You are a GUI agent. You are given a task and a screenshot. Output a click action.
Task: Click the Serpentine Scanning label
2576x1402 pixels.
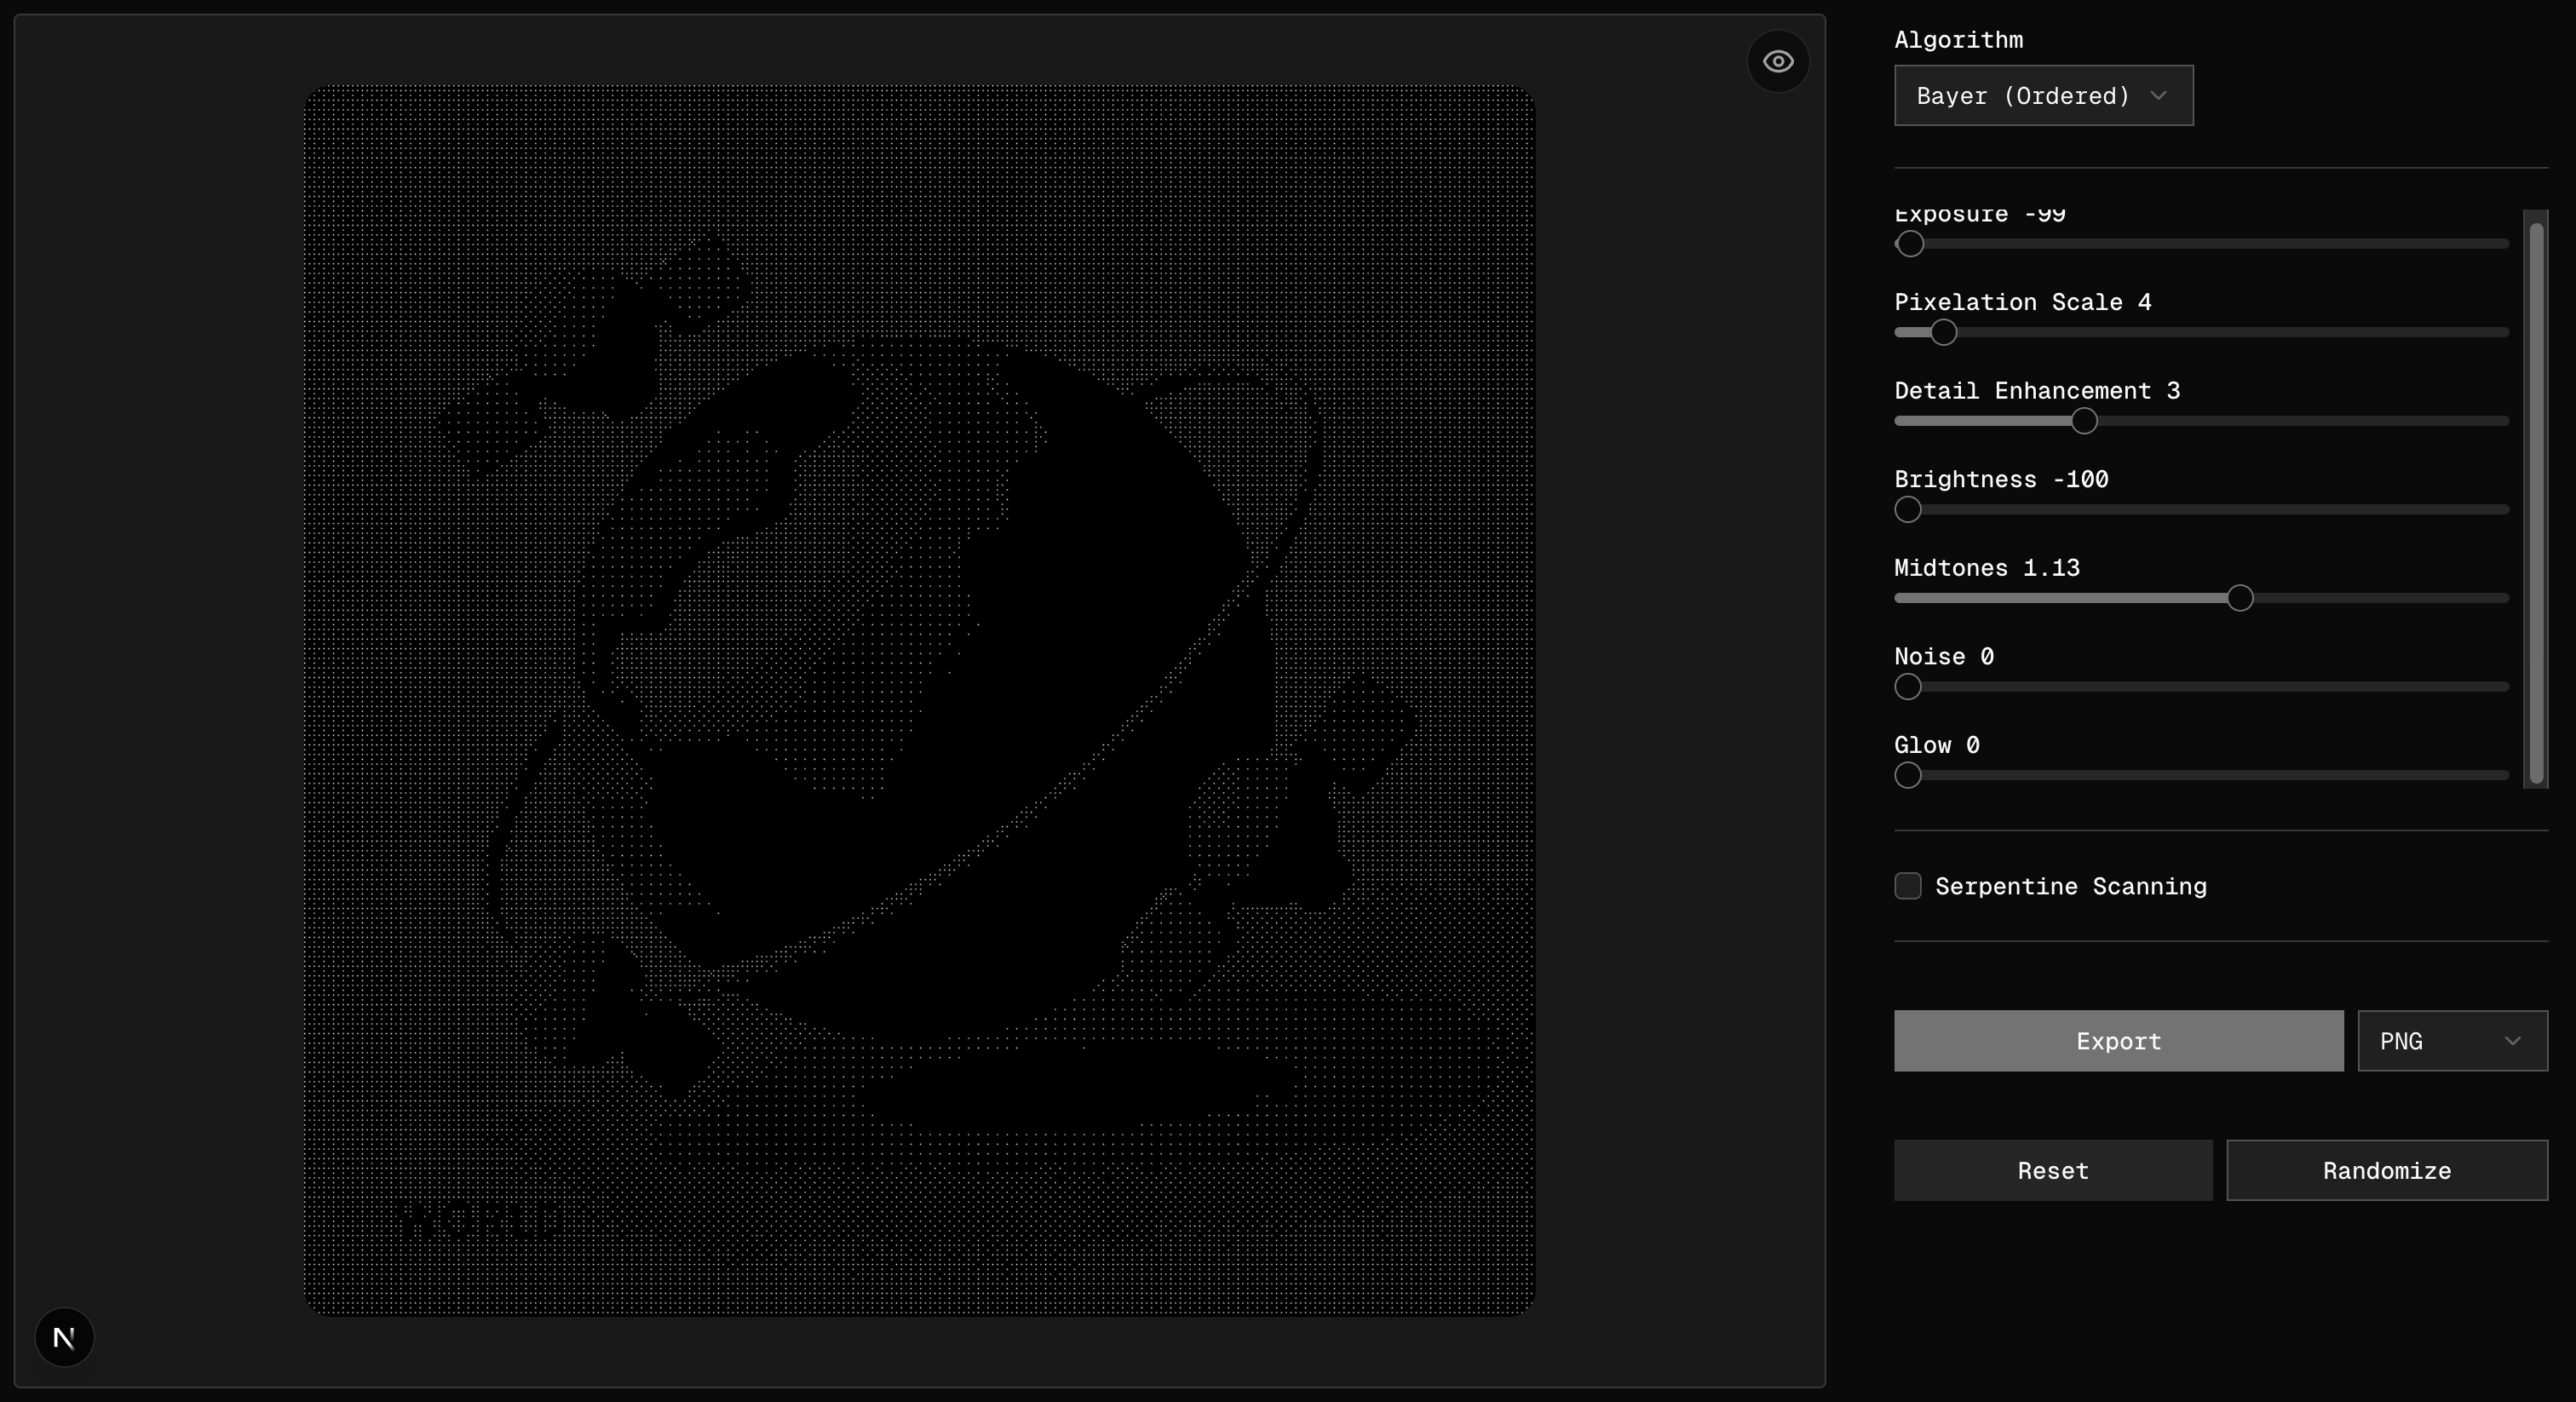pos(2070,887)
